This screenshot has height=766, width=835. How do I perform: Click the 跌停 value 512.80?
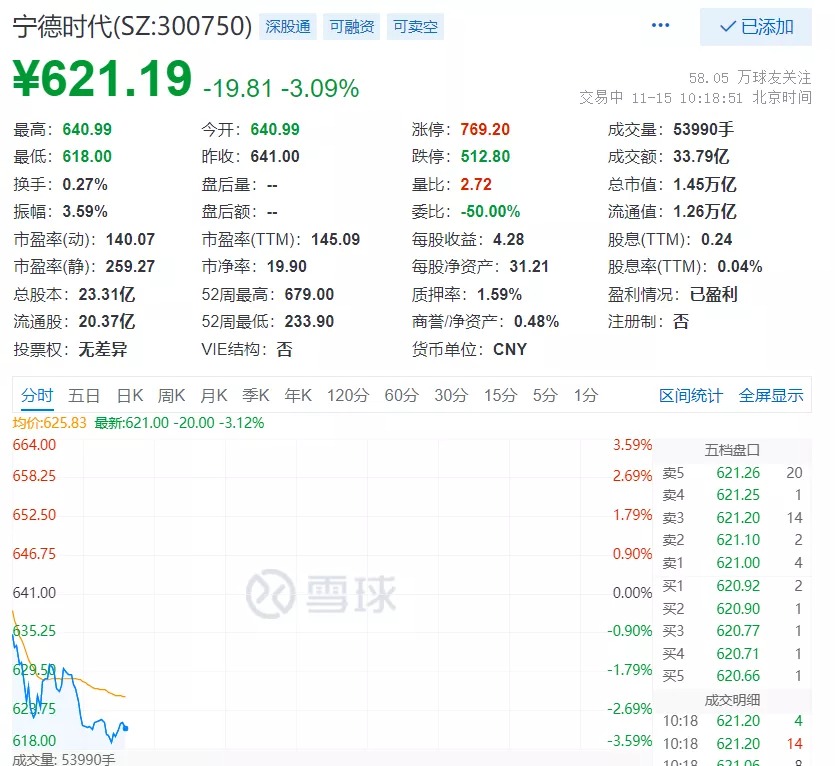485,157
